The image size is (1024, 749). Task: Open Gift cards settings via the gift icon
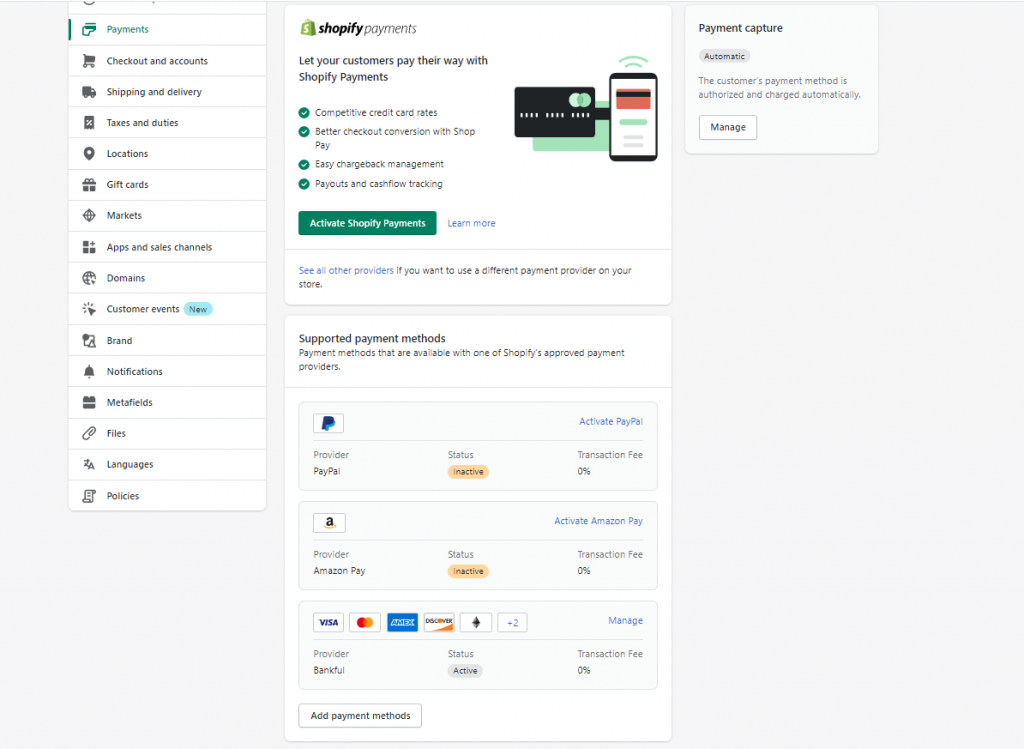(x=88, y=184)
